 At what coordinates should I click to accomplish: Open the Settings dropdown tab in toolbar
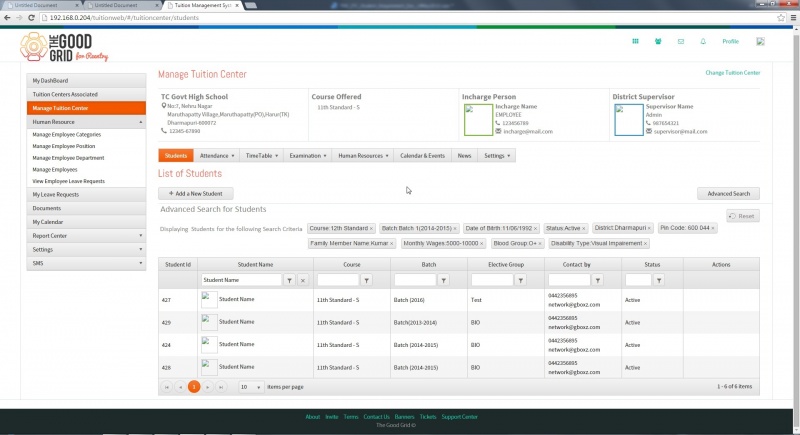pyautogui.click(x=497, y=156)
